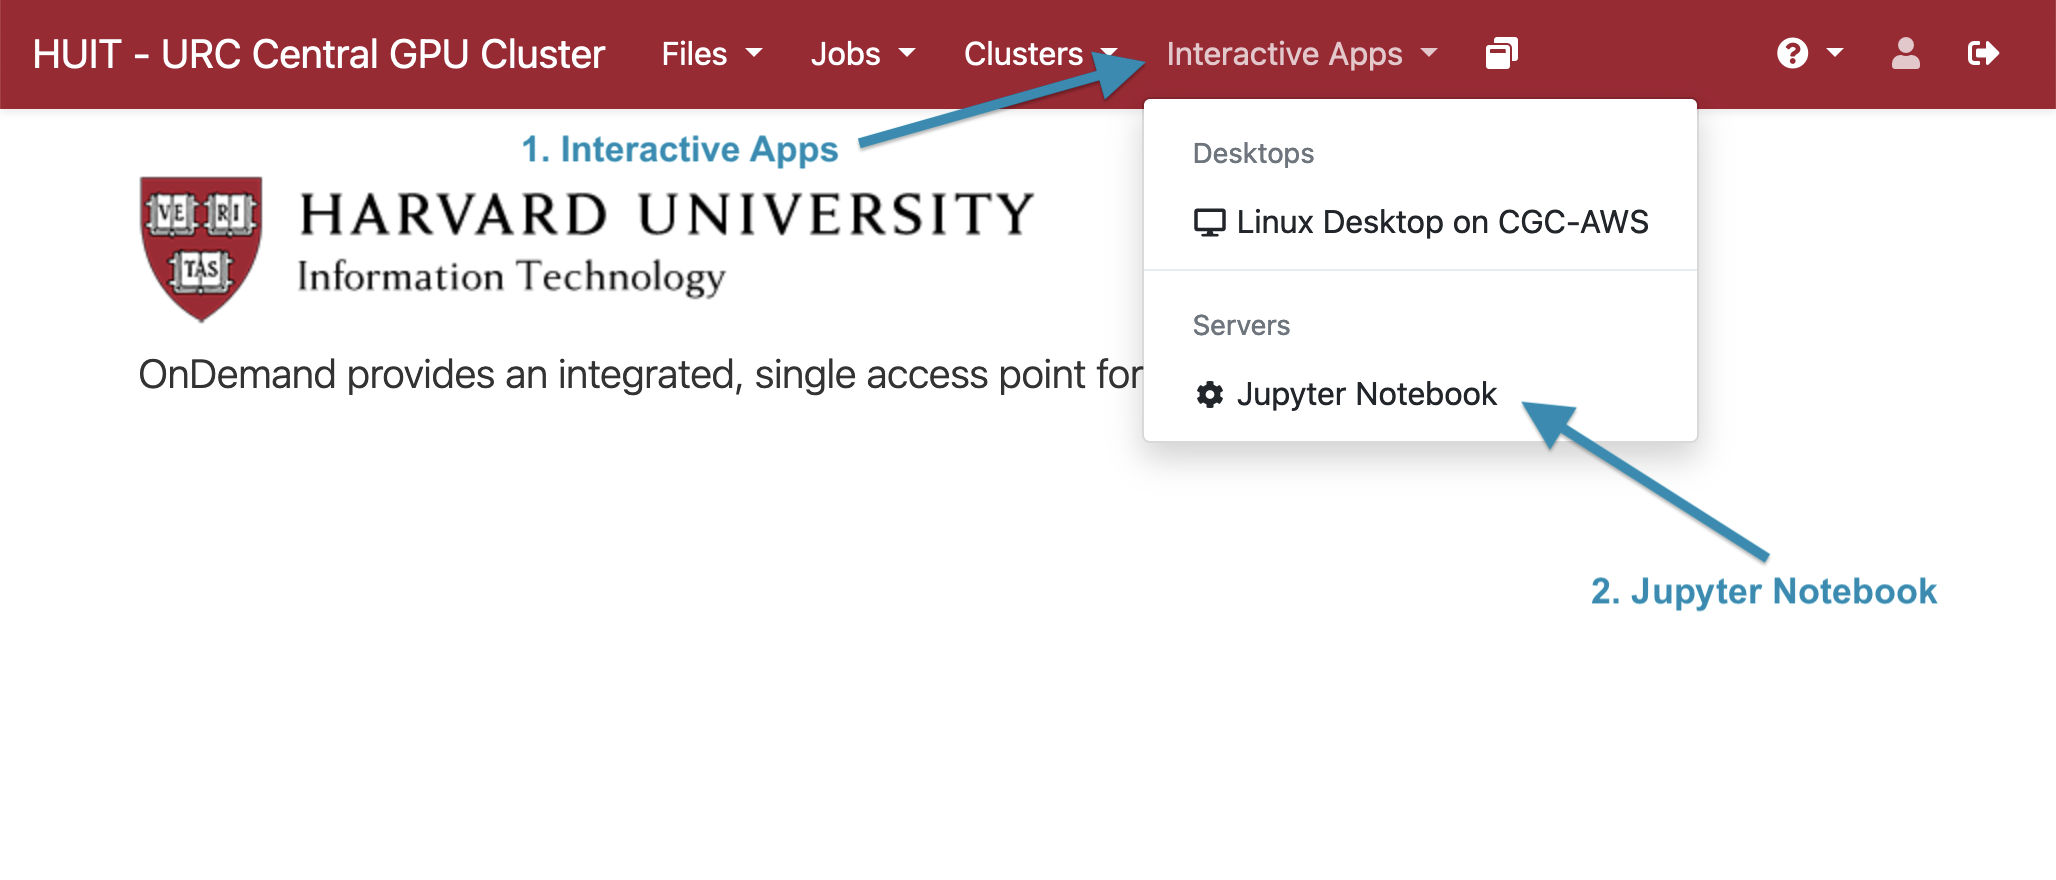This screenshot has width=2056, height=880.
Task: Click the gear icon beside Jupyter Notebook
Action: 1209,395
